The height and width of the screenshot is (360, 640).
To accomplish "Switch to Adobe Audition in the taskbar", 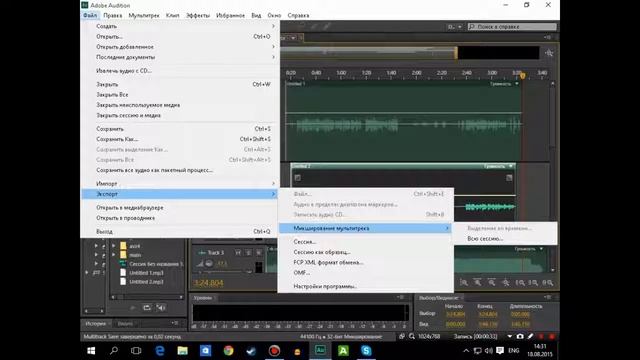I will (x=320, y=351).
